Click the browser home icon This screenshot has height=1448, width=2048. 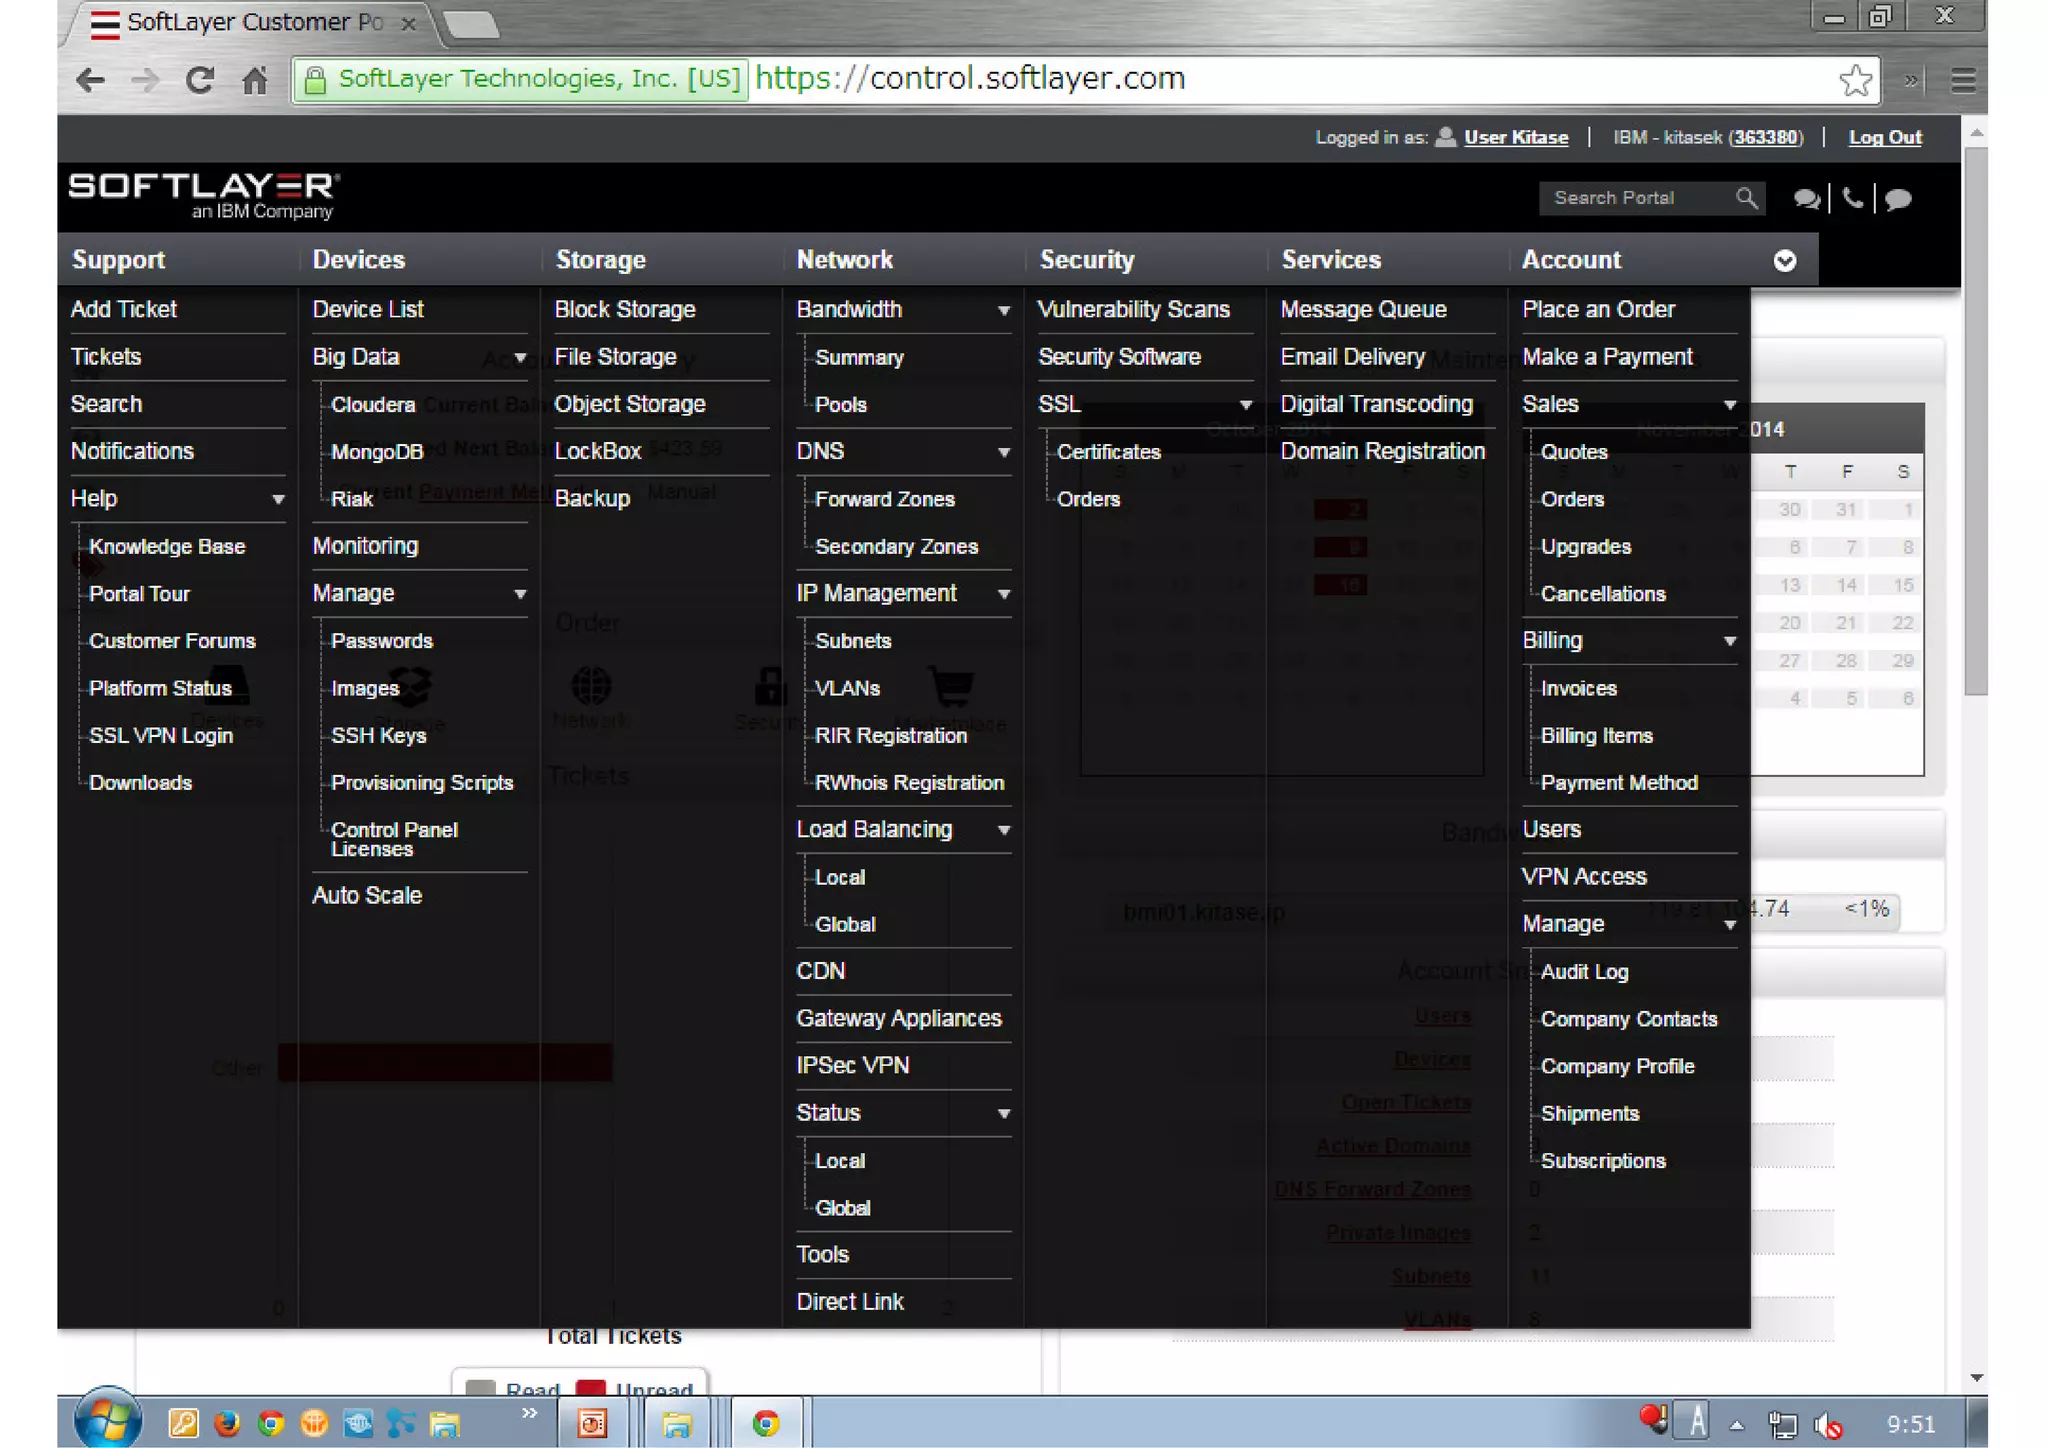(x=255, y=80)
